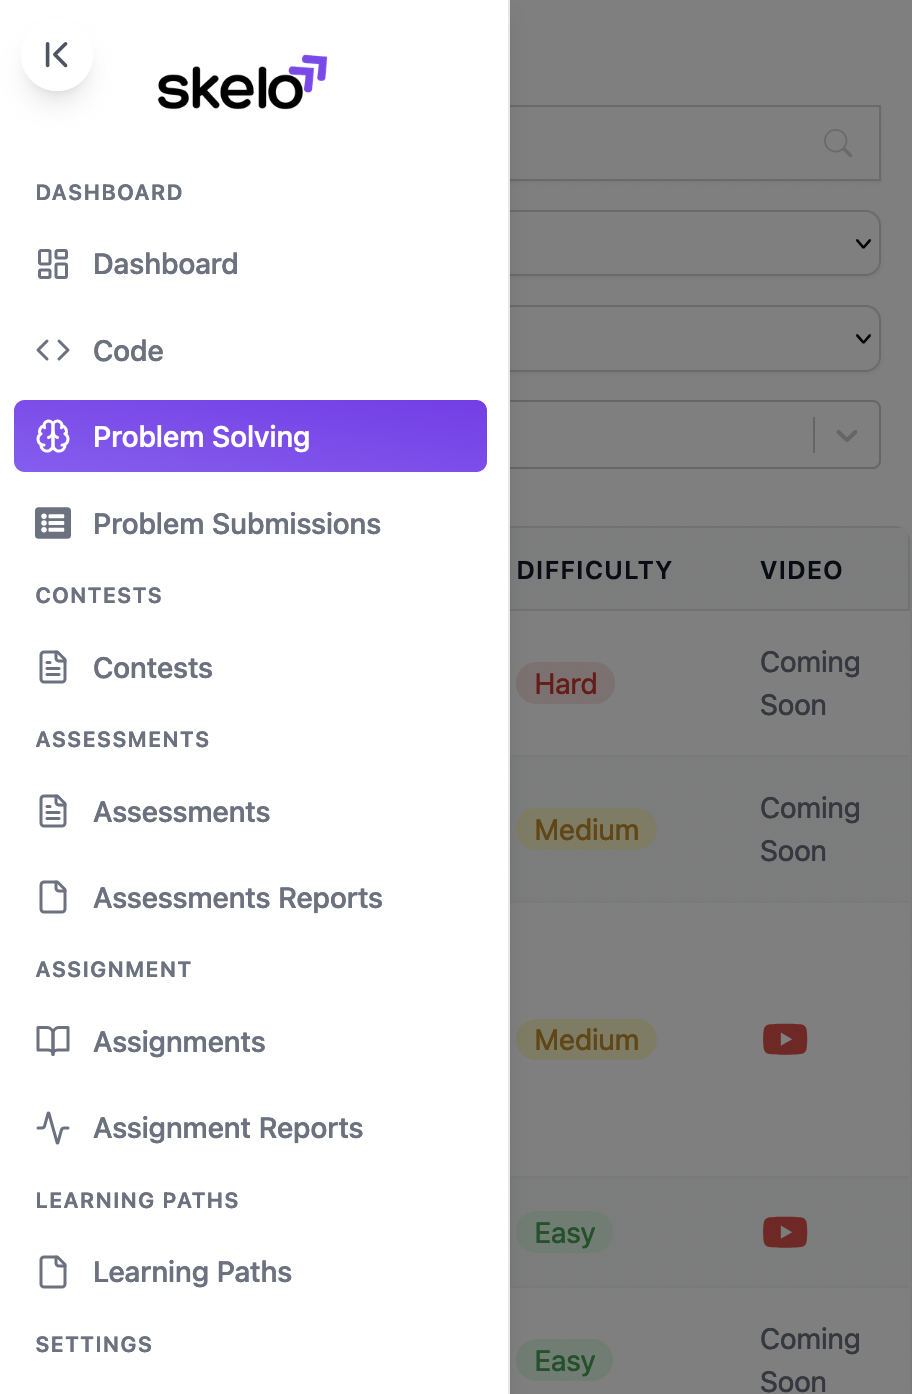Play the YouTube video for the Medium problem
Viewport: 912px width, 1394px height.
785,1040
